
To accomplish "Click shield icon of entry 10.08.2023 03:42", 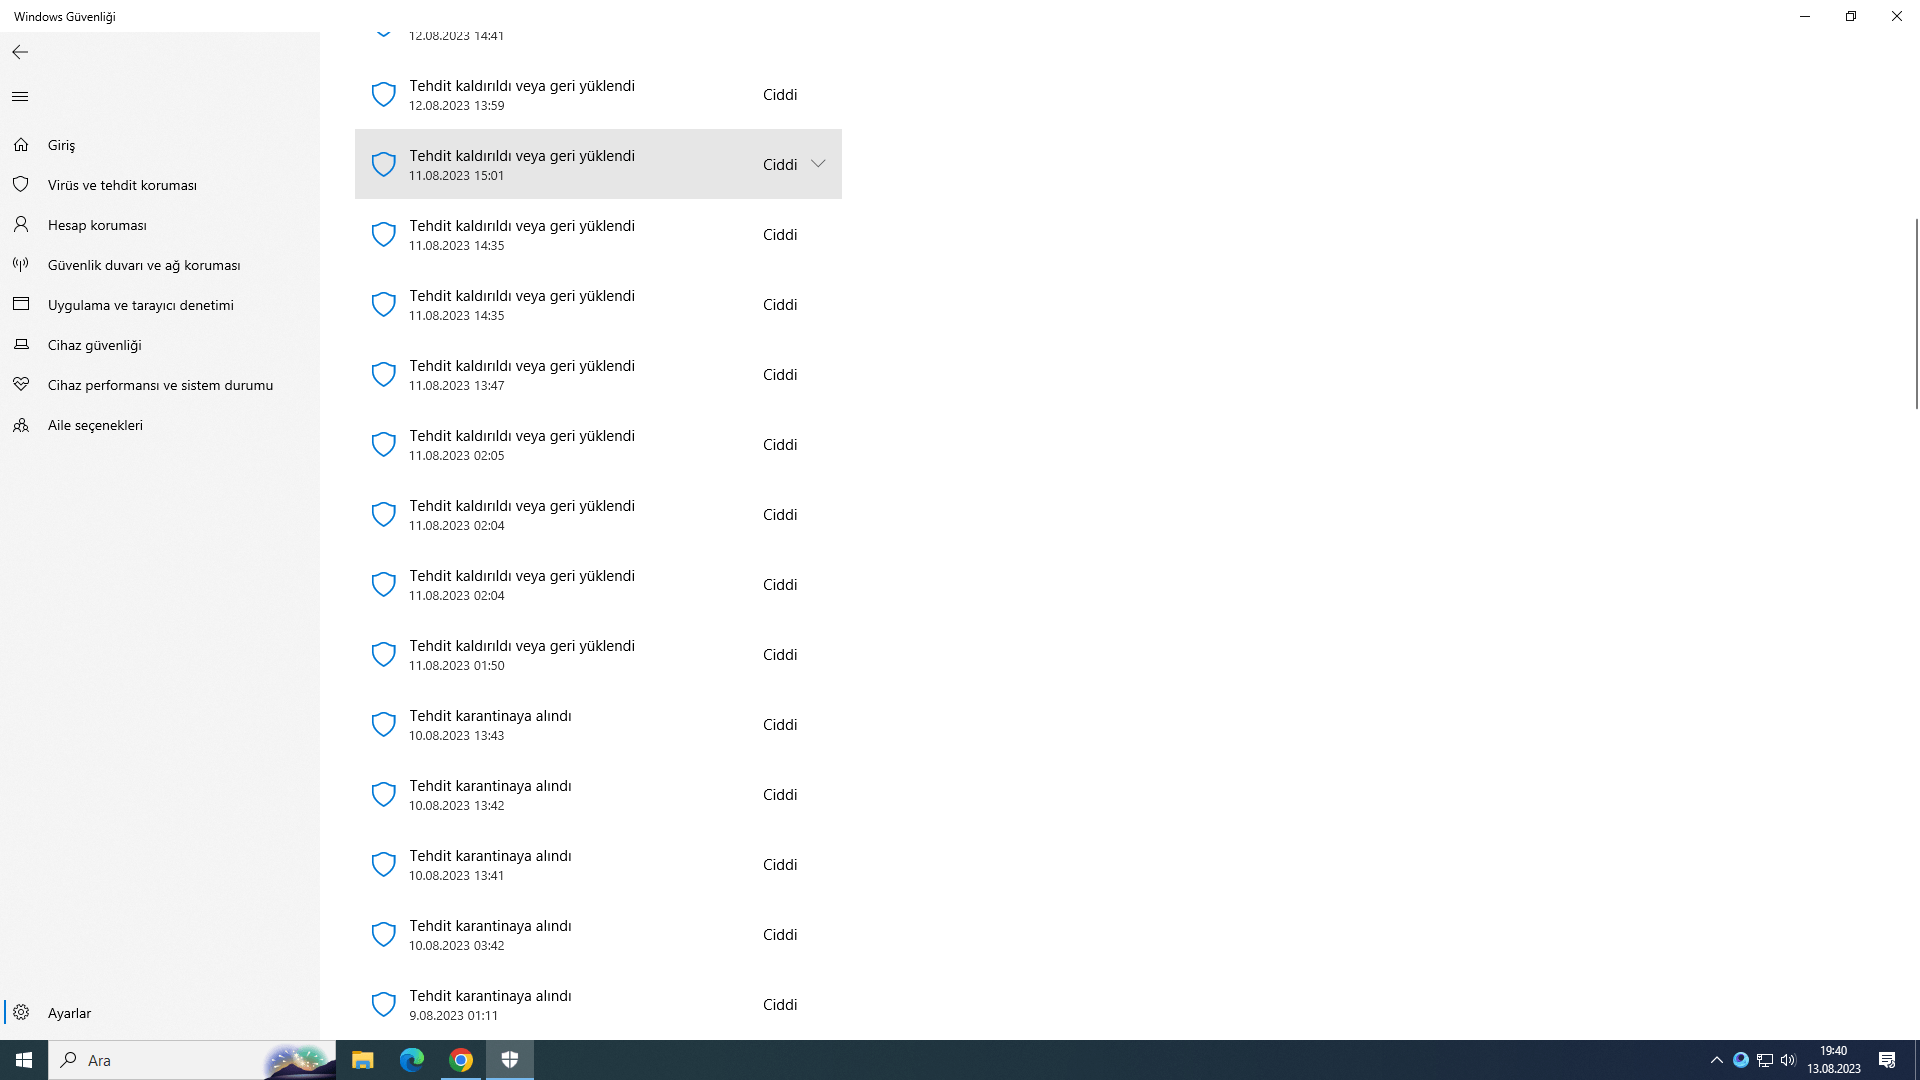I will 384,934.
